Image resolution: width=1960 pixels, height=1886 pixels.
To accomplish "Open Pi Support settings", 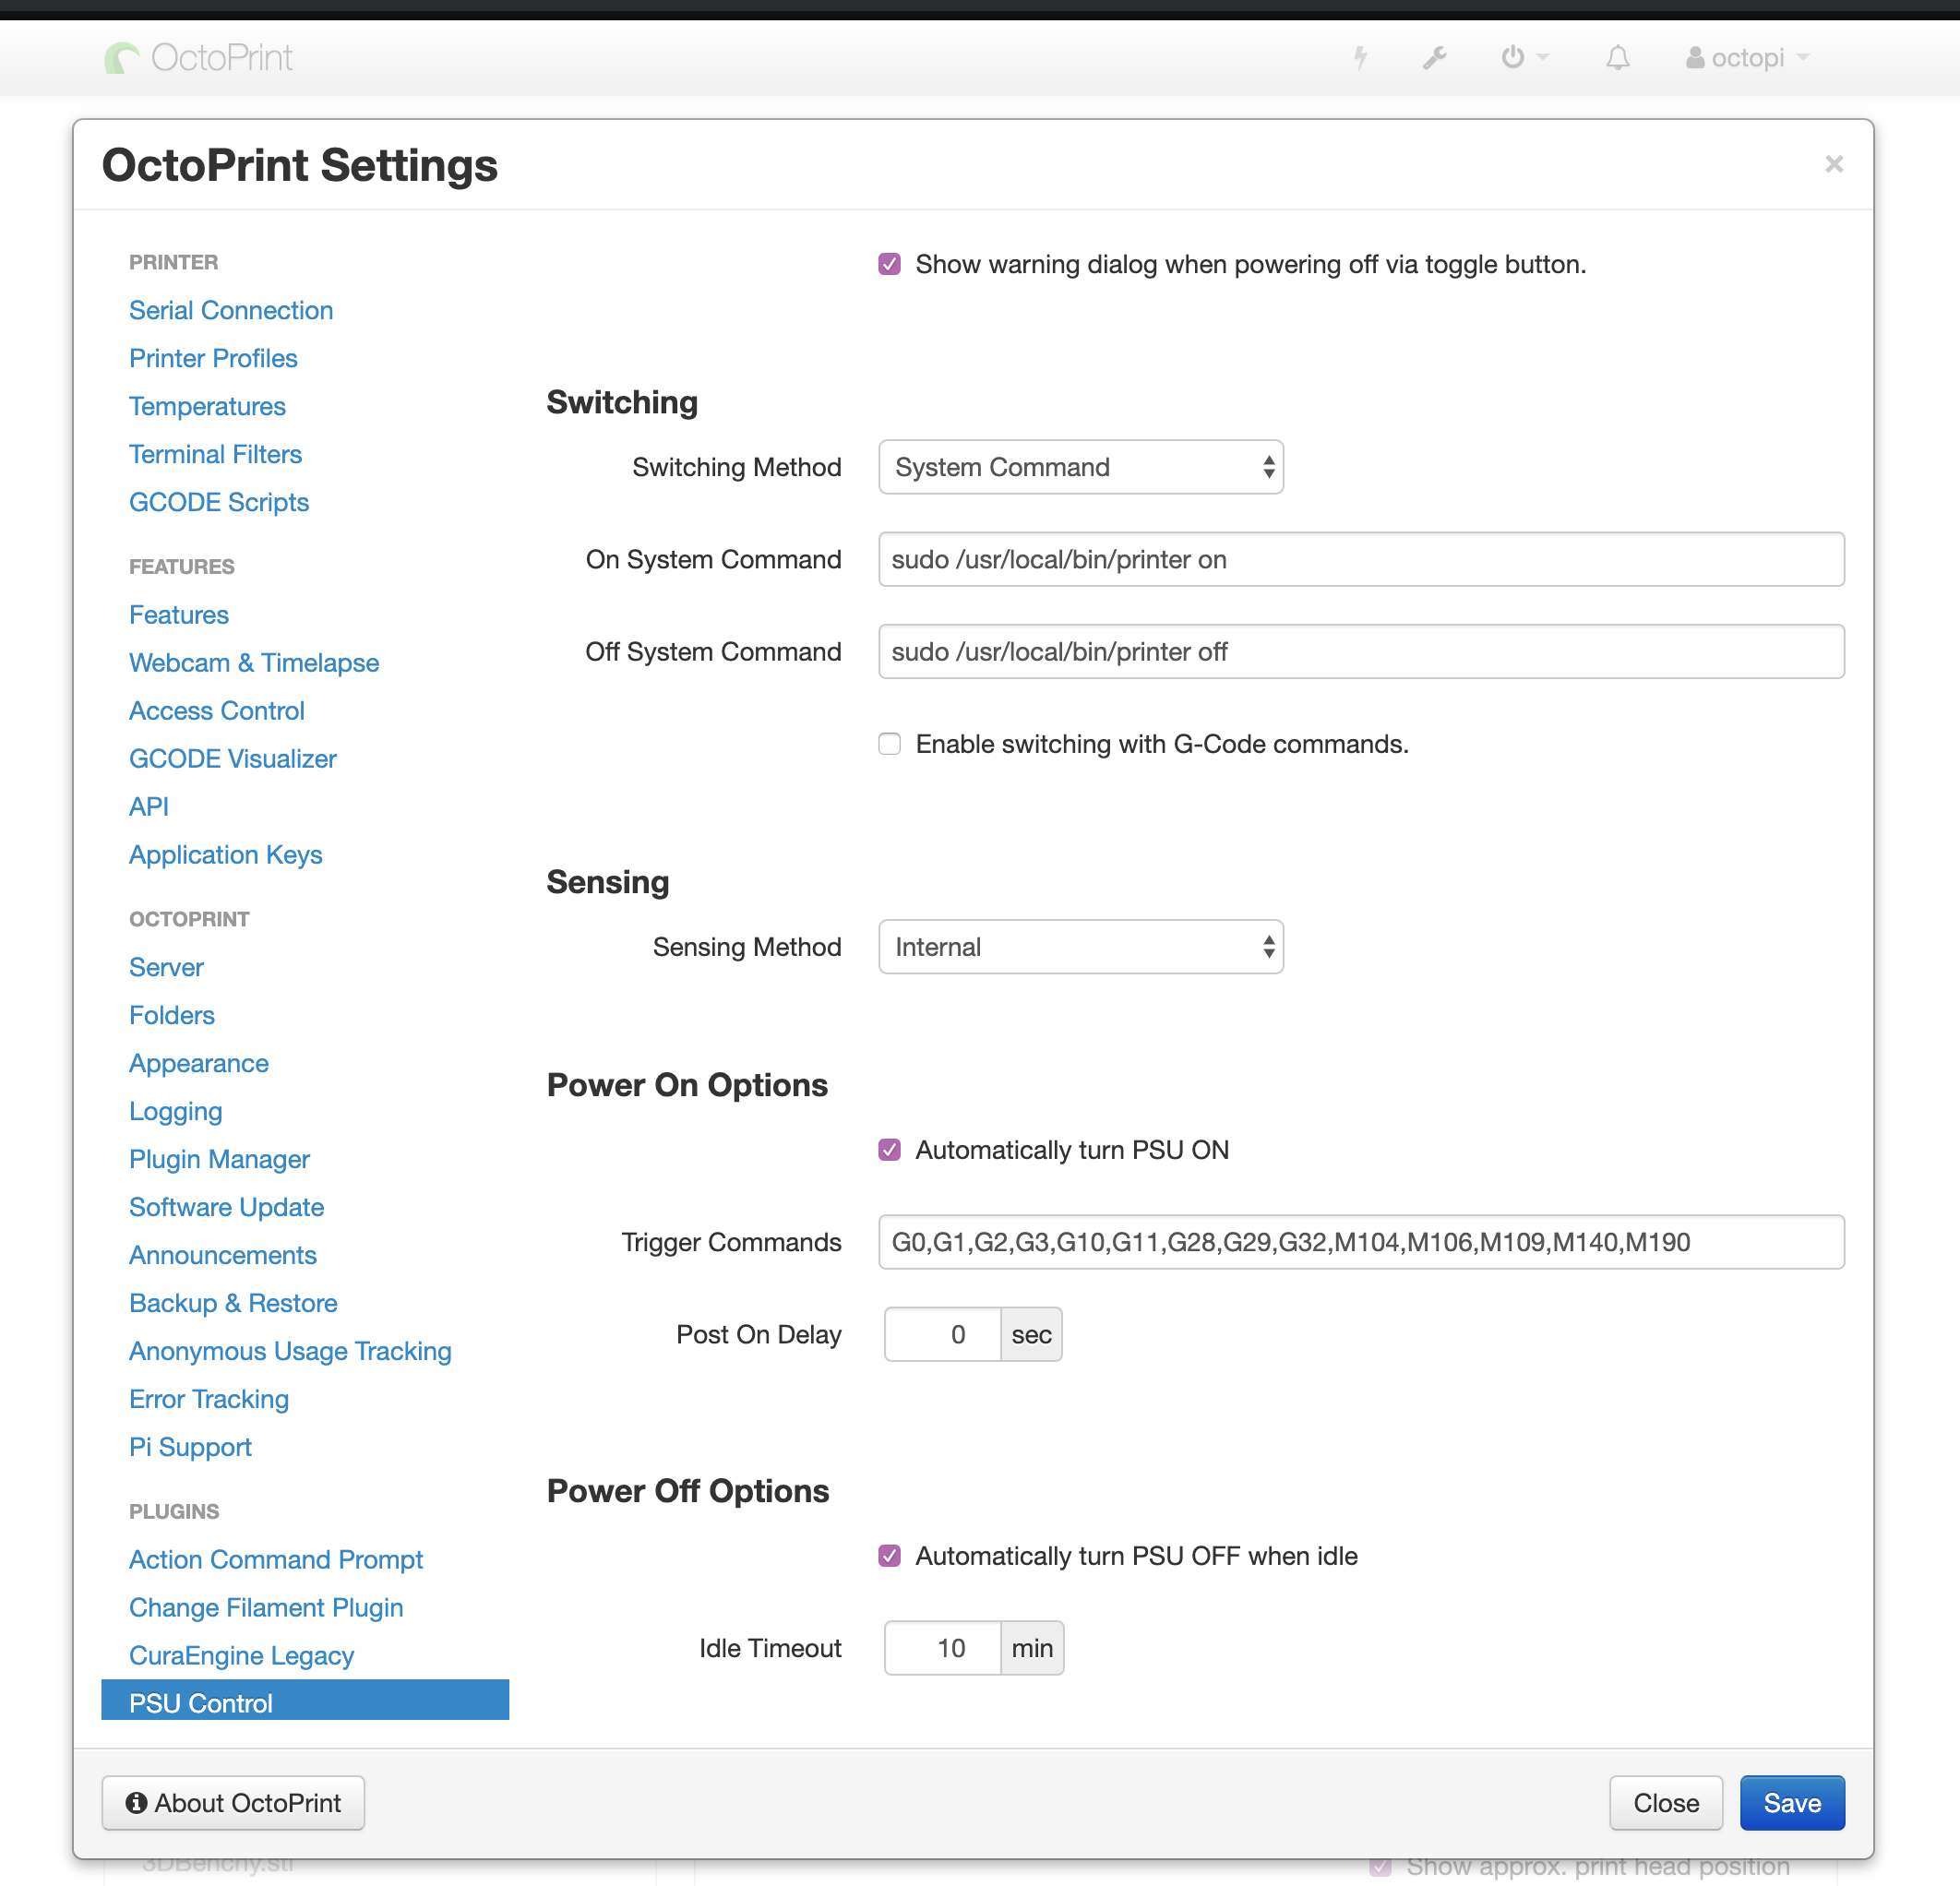I will (191, 1447).
